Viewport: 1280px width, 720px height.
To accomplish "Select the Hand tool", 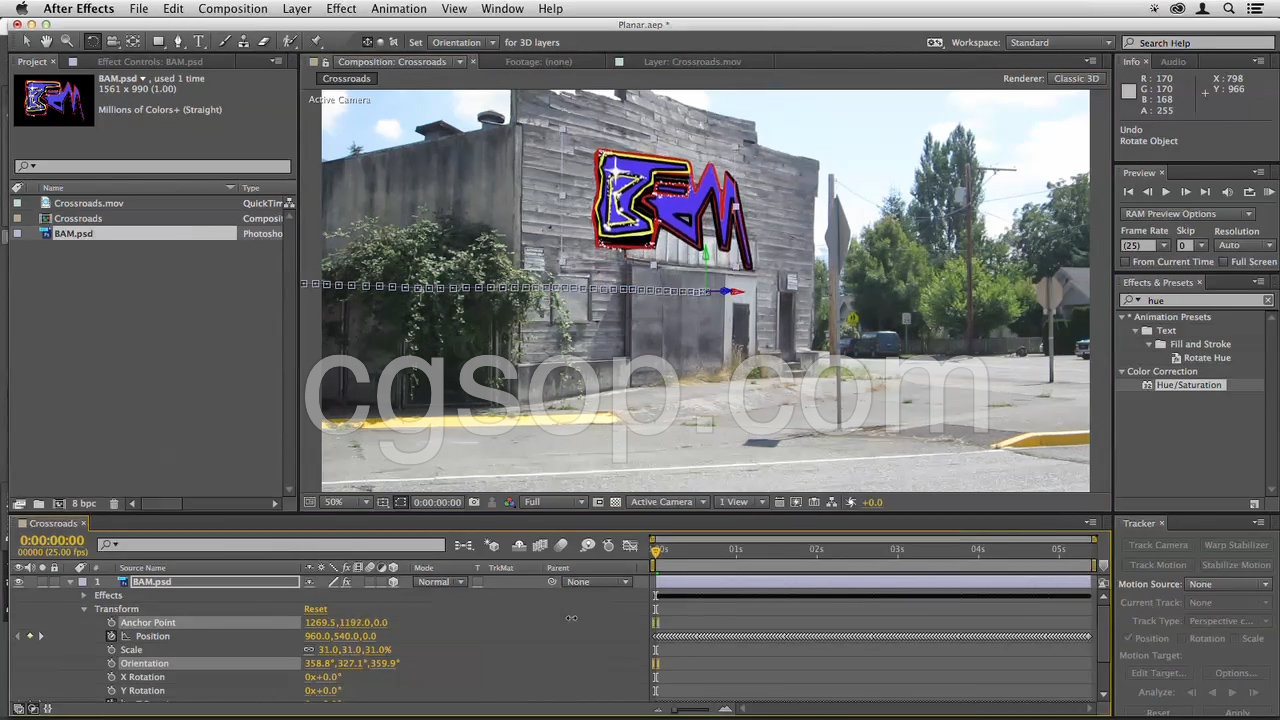I will [x=46, y=42].
